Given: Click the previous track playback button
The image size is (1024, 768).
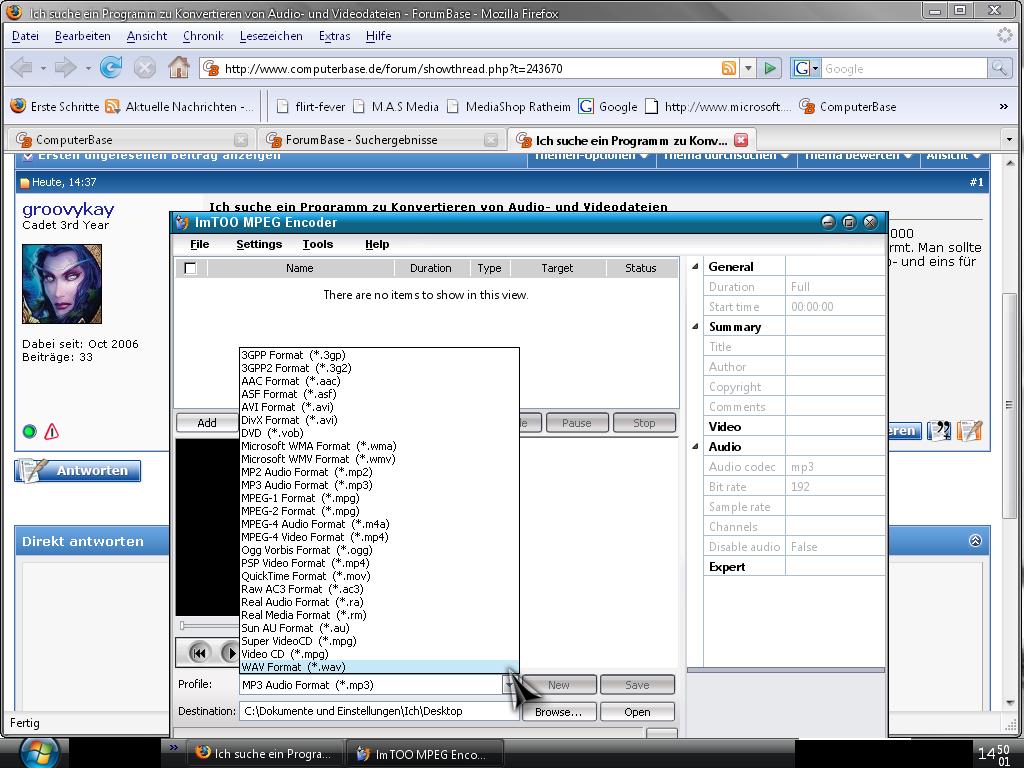Looking at the screenshot, I should pos(199,653).
